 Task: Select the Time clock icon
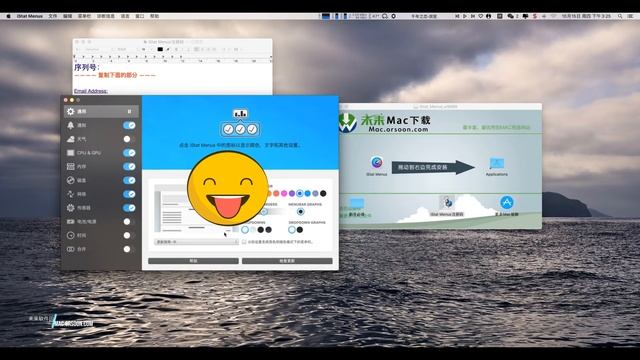[x=71, y=236]
